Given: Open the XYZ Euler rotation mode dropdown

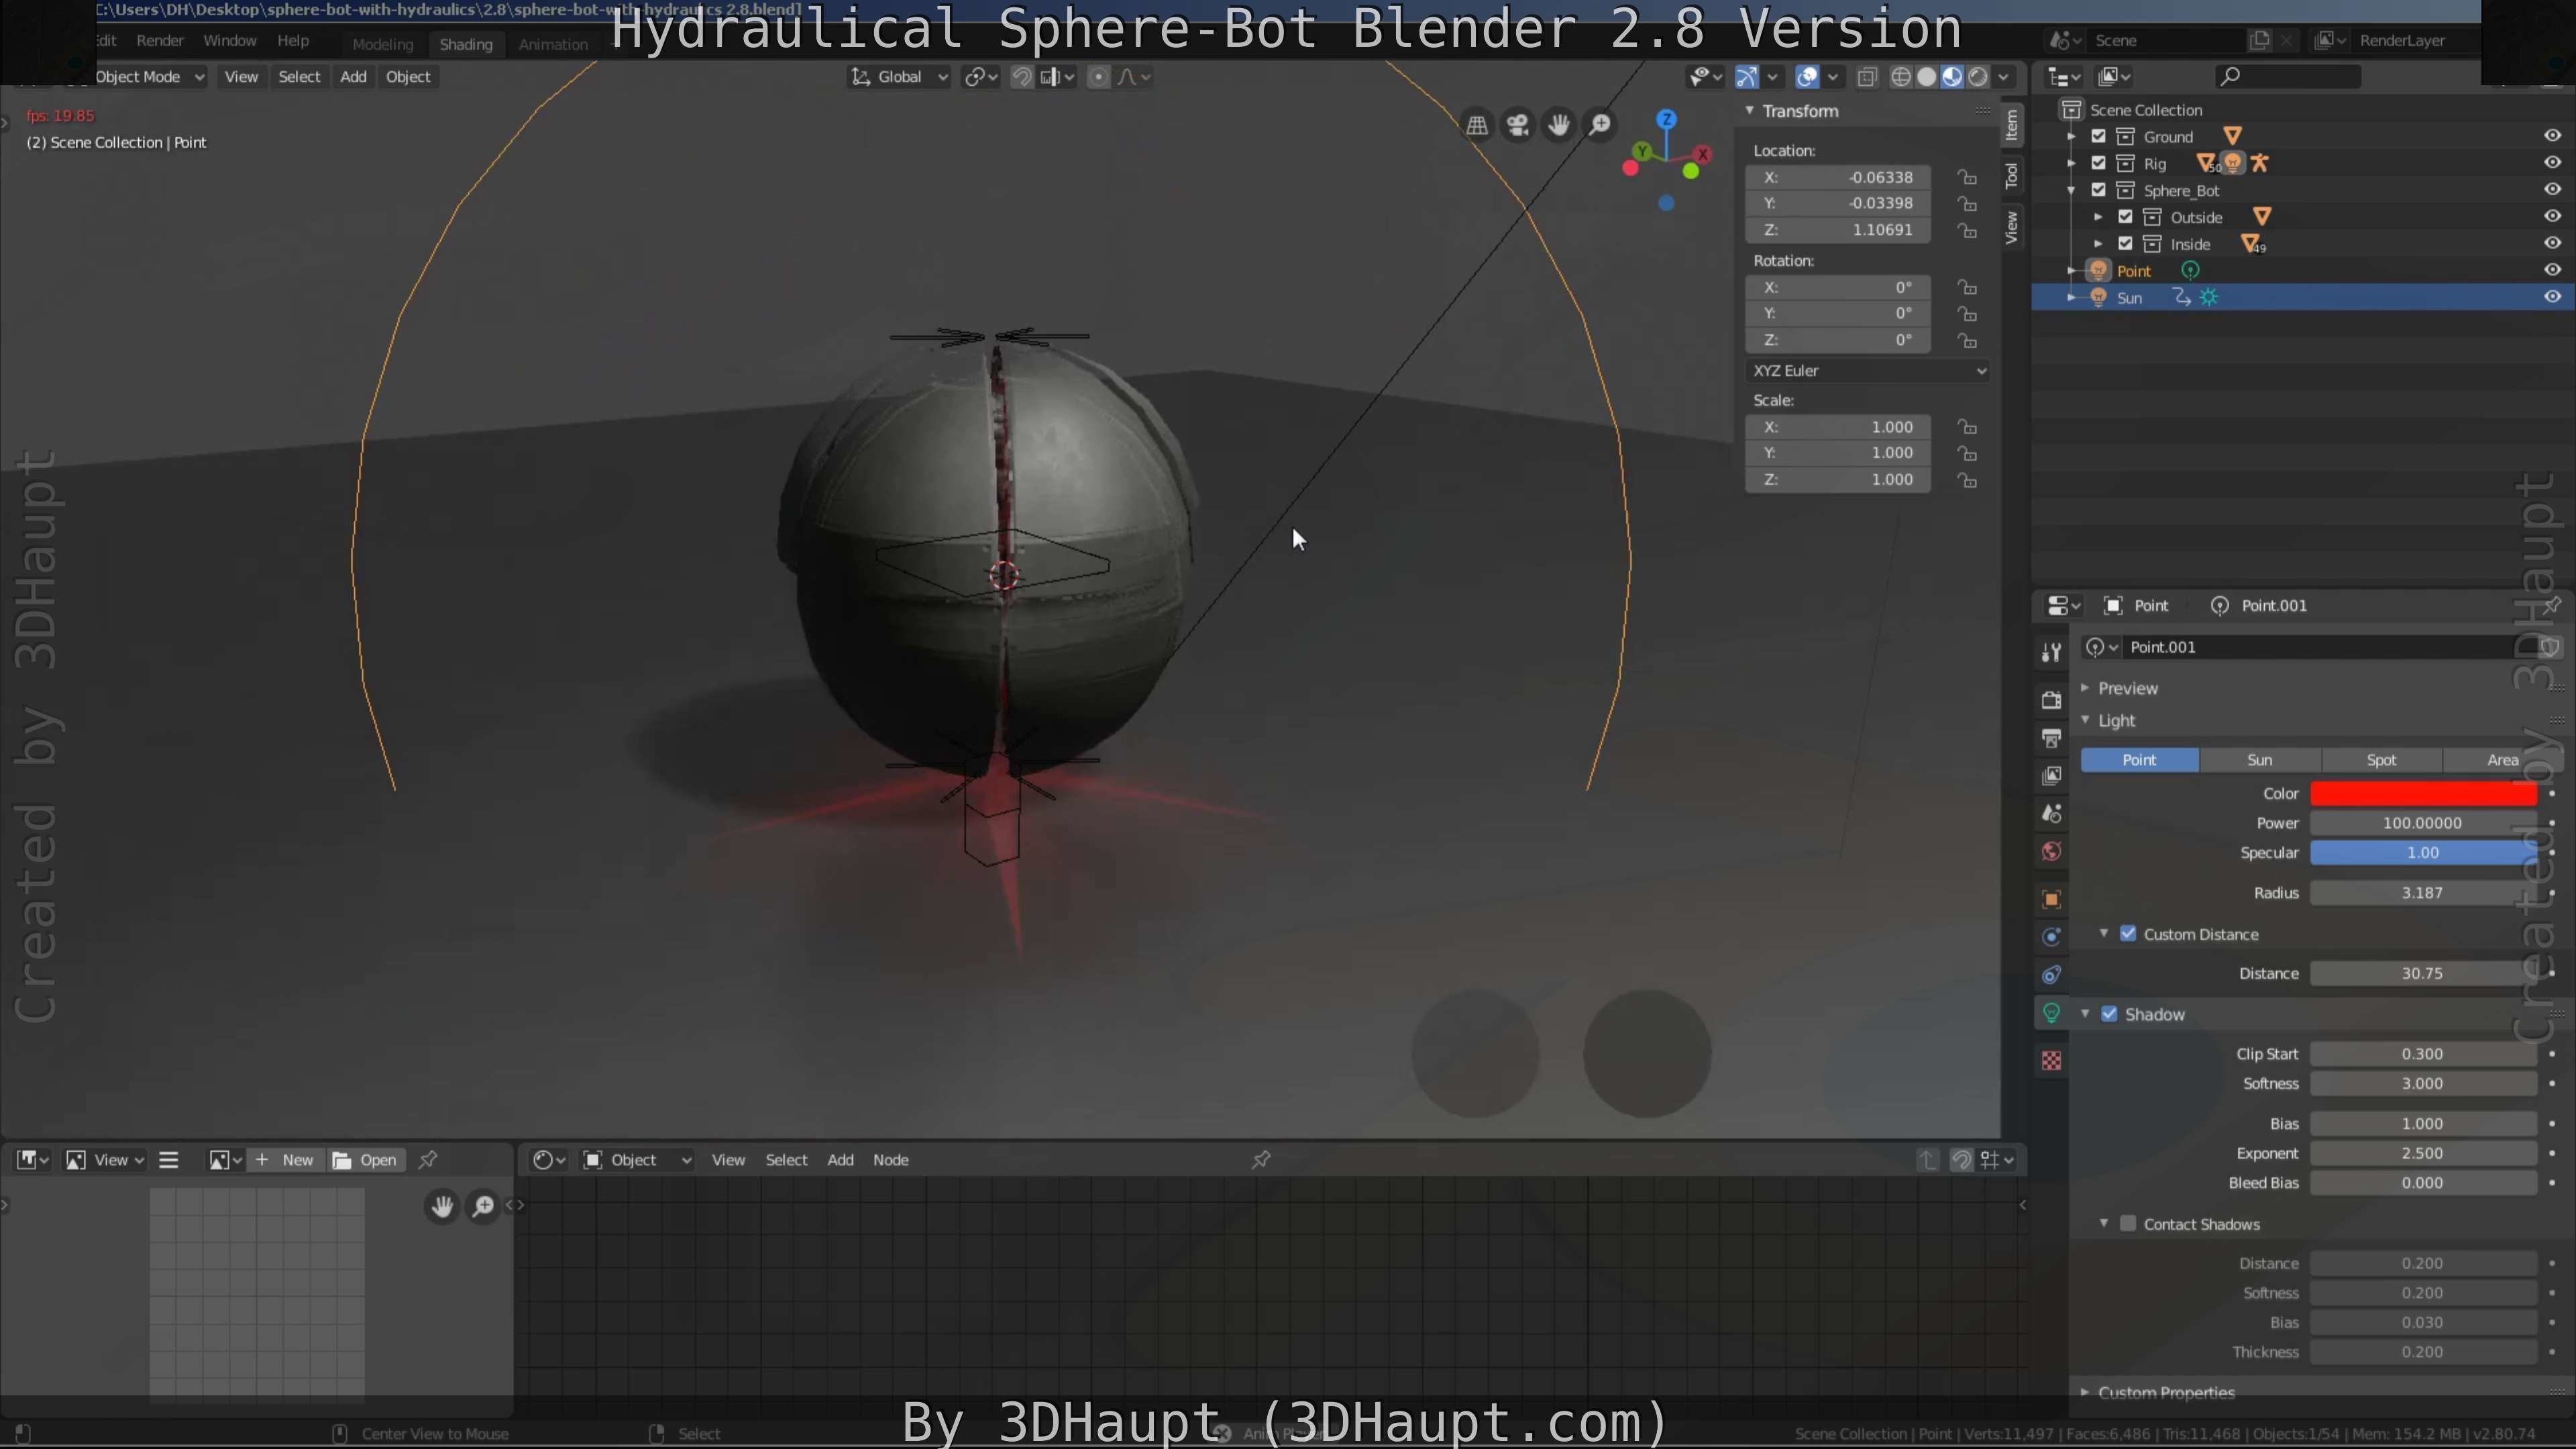Looking at the screenshot, I should pyautogui.click(x=1868, y=370).
